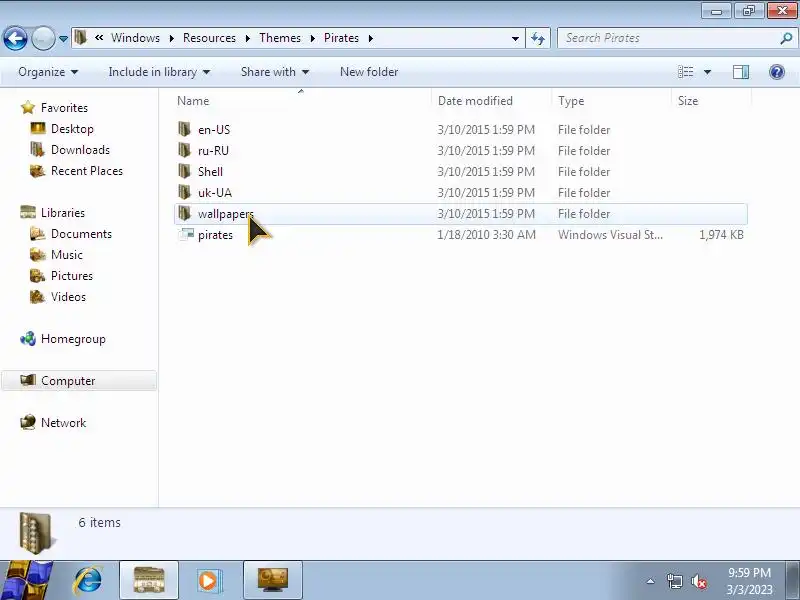Click Resources in the address breadcrumb

pyautogui.click(x=209, y=38)
